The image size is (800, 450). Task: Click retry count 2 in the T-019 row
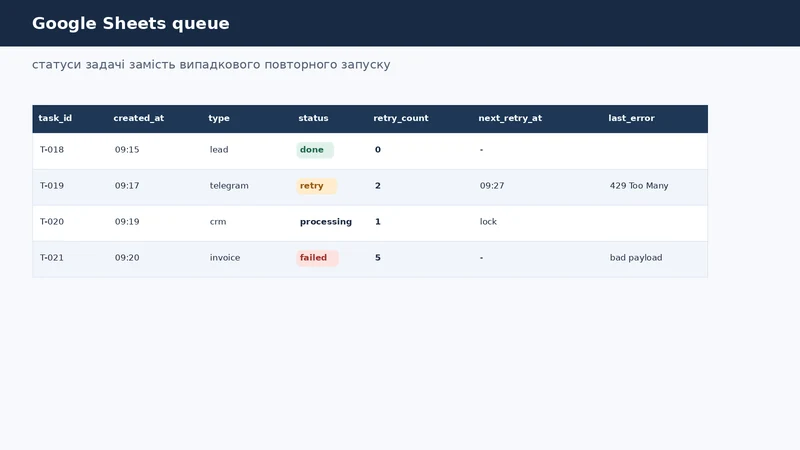tap(378, 186)
